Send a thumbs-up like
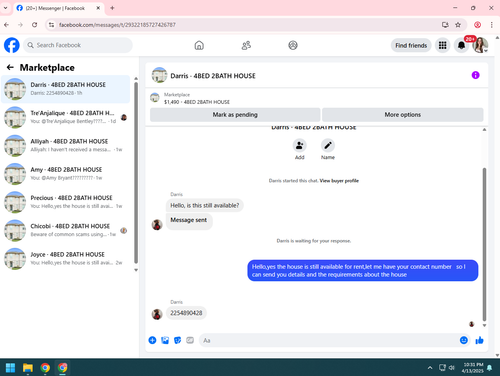The image size is (500, 376). (x=480, y=340)
